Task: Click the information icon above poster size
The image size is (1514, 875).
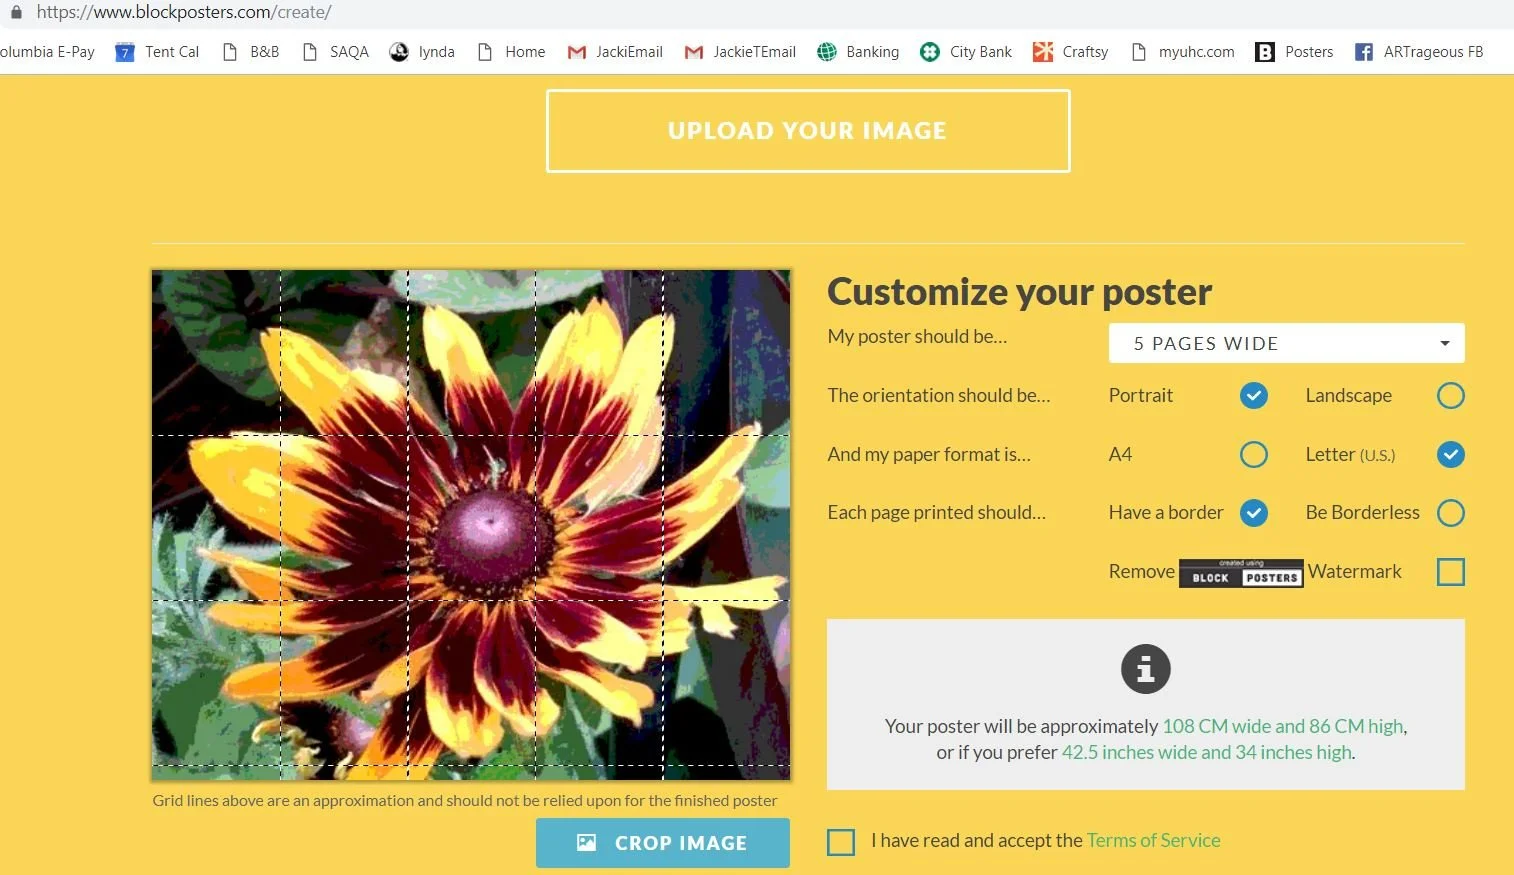Action: coord(1146,669)
